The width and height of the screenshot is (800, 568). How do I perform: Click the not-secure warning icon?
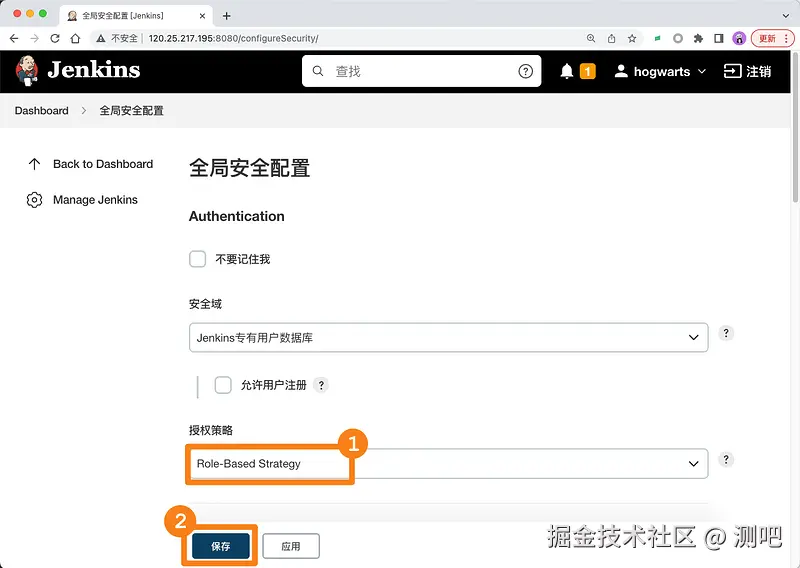101,38
